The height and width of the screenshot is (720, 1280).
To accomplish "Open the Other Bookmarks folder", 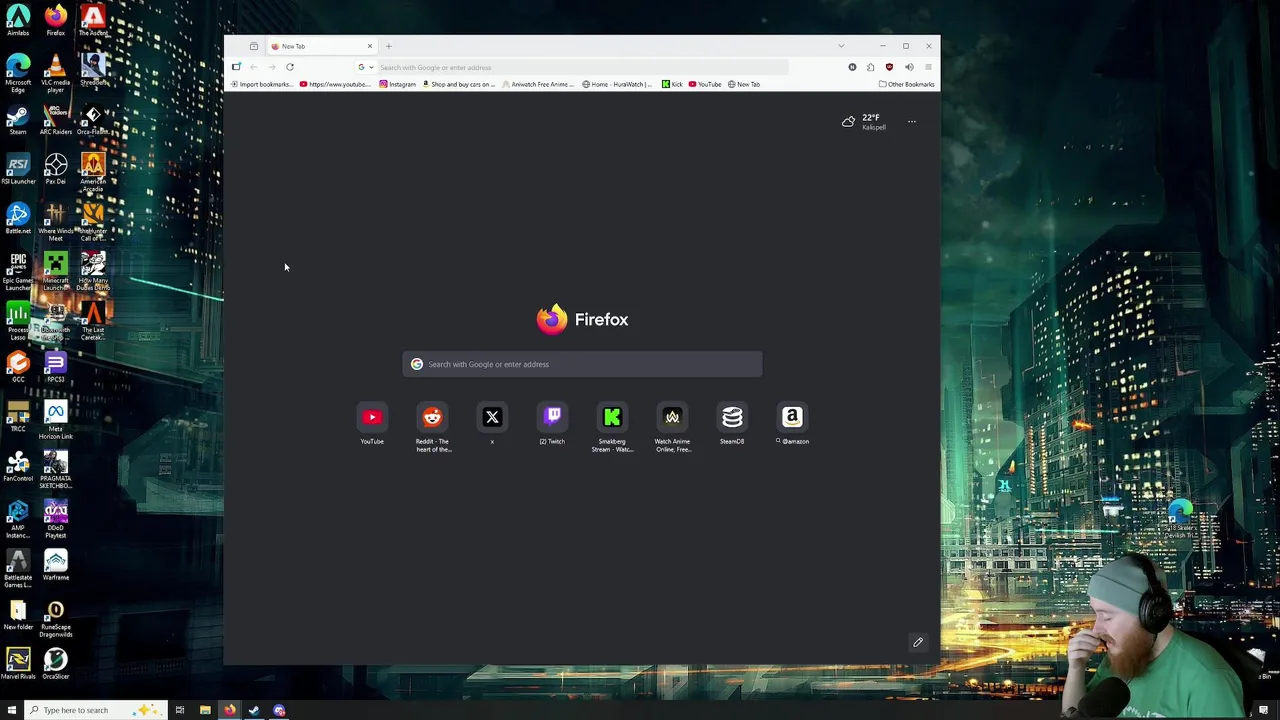I will tap(906, 84).
